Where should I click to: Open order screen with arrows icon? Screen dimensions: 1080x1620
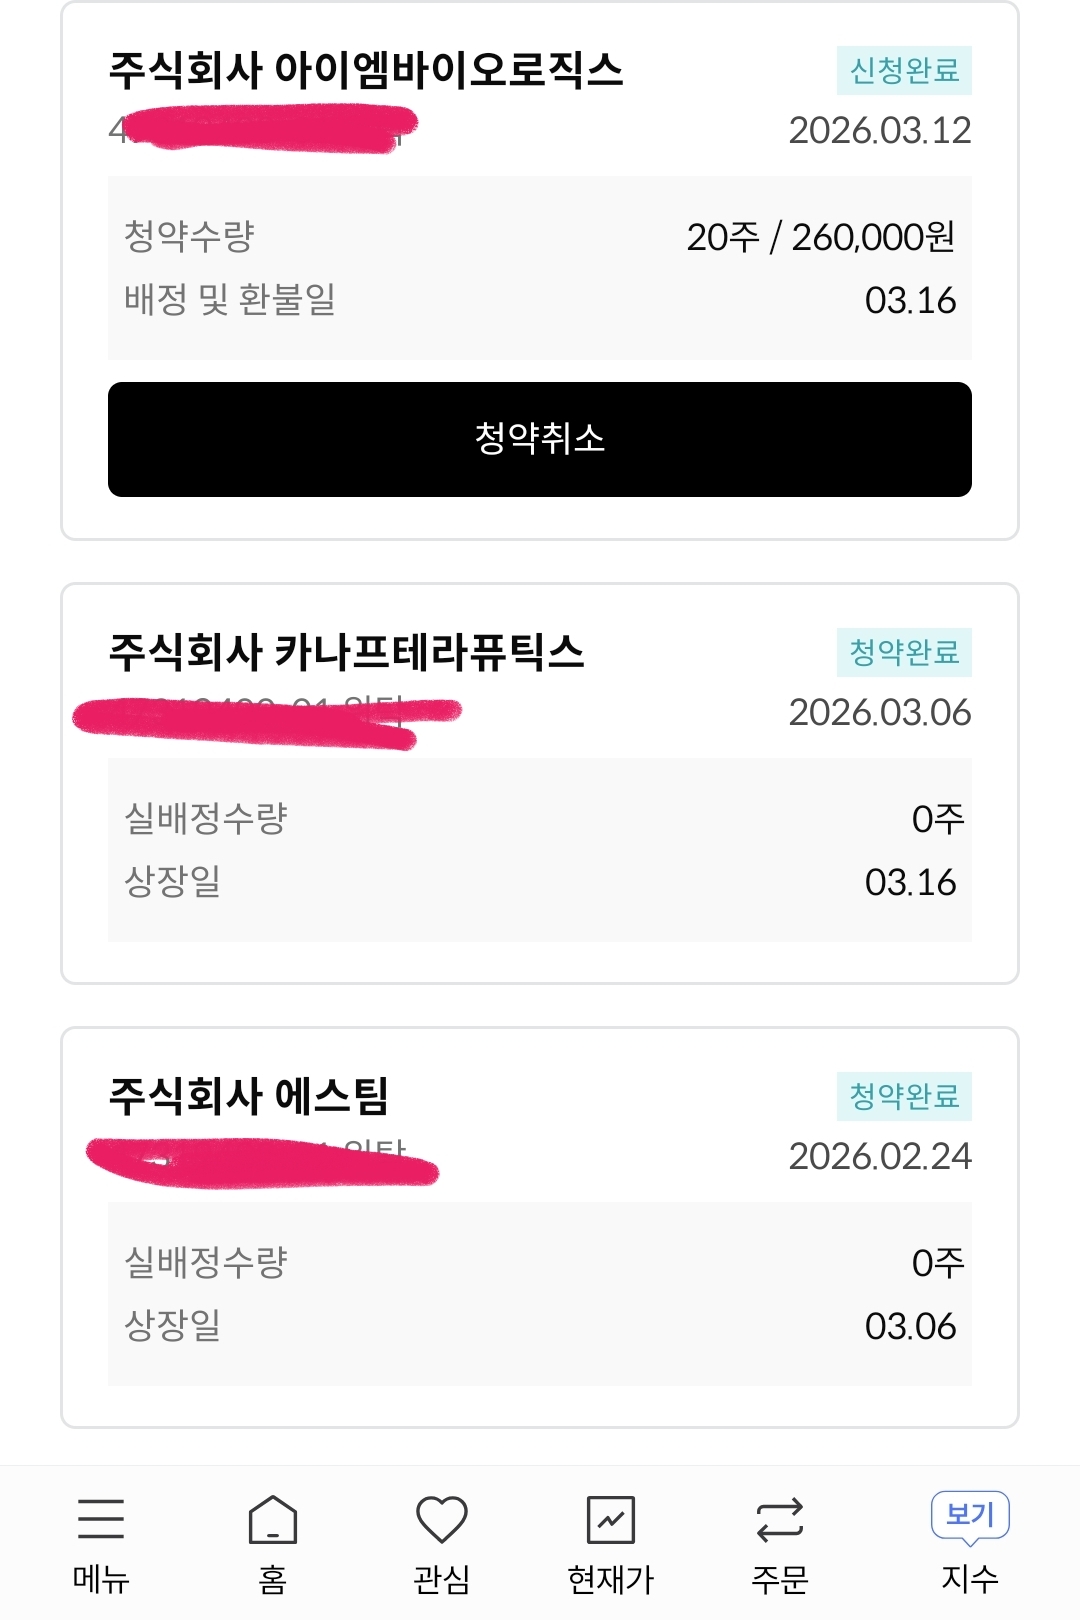(x=779, y=1519)
